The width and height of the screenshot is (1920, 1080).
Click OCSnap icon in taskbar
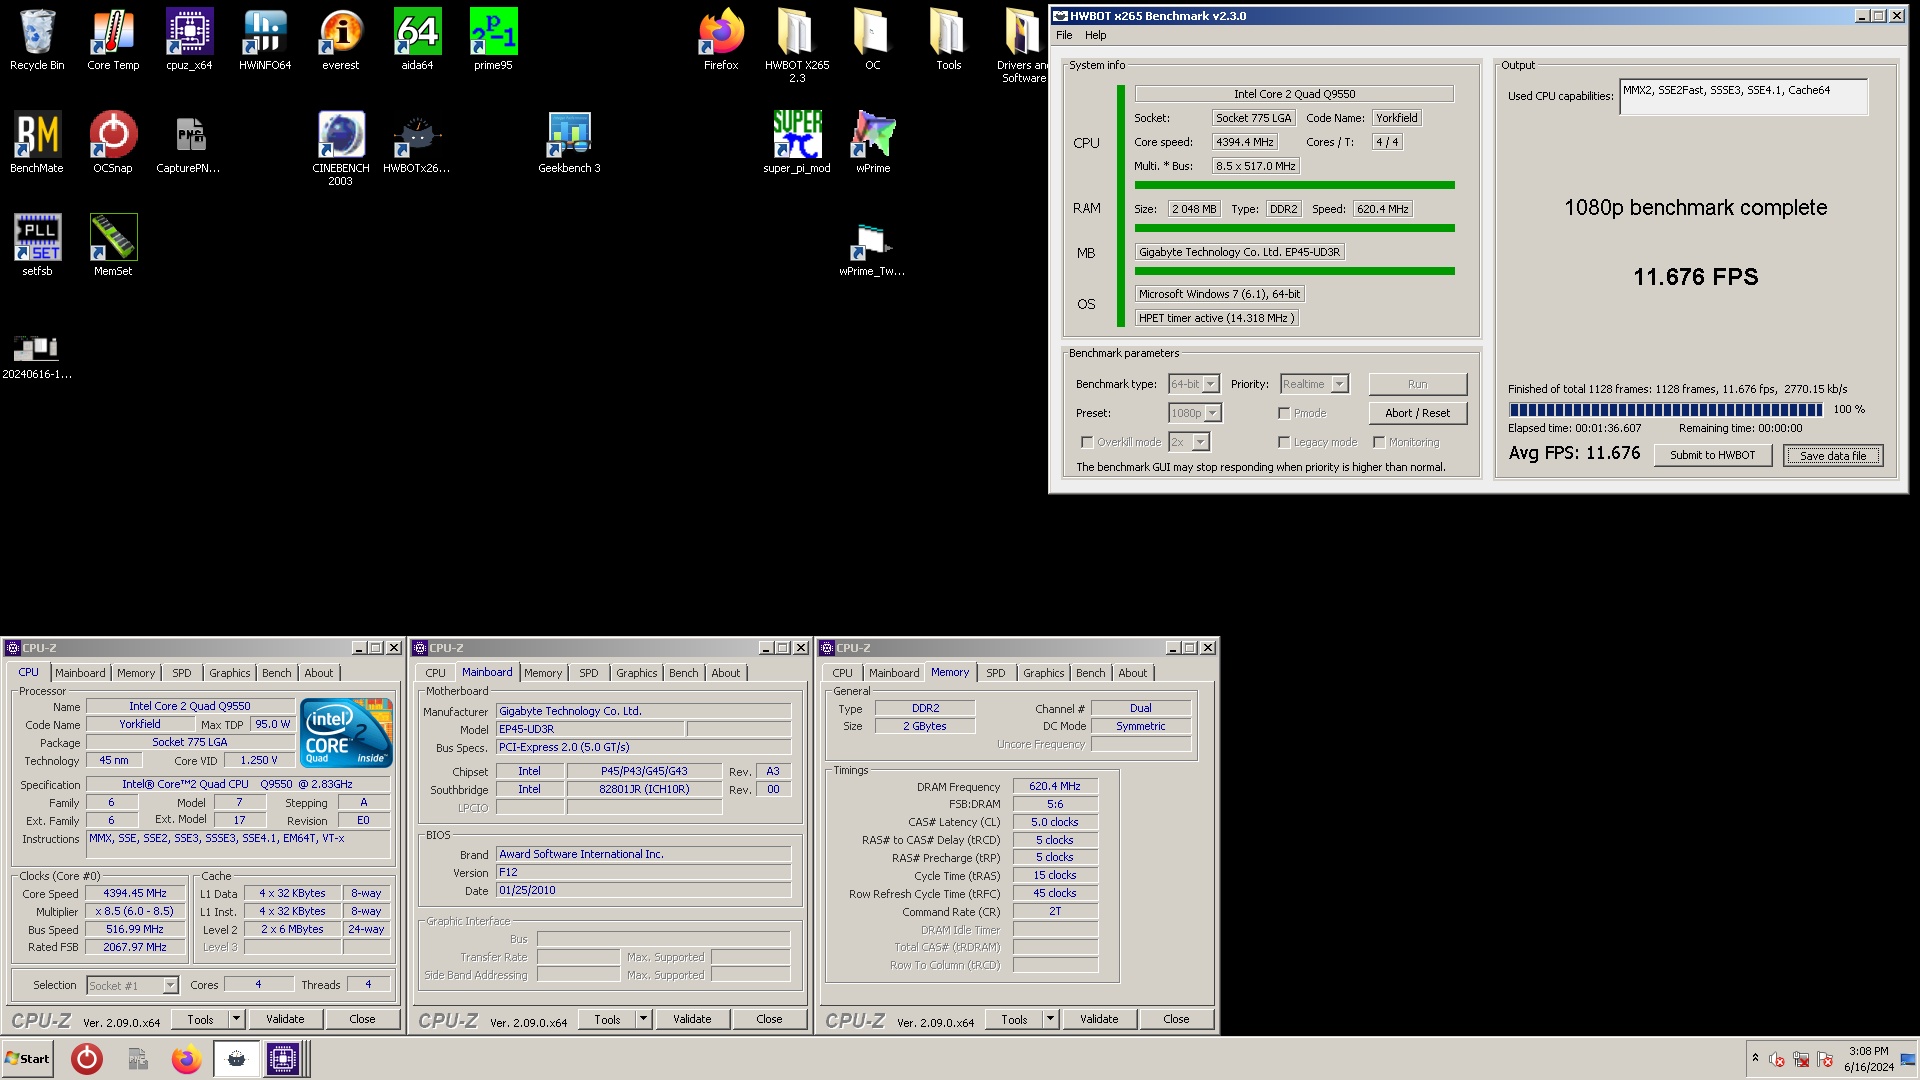(87, 1059)
